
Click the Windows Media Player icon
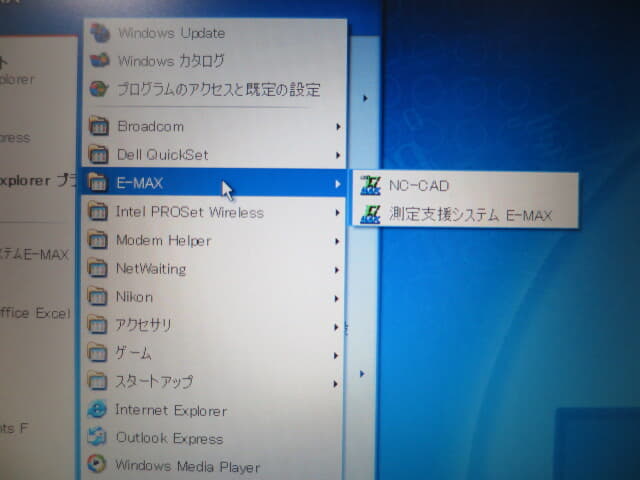(97, 464)
